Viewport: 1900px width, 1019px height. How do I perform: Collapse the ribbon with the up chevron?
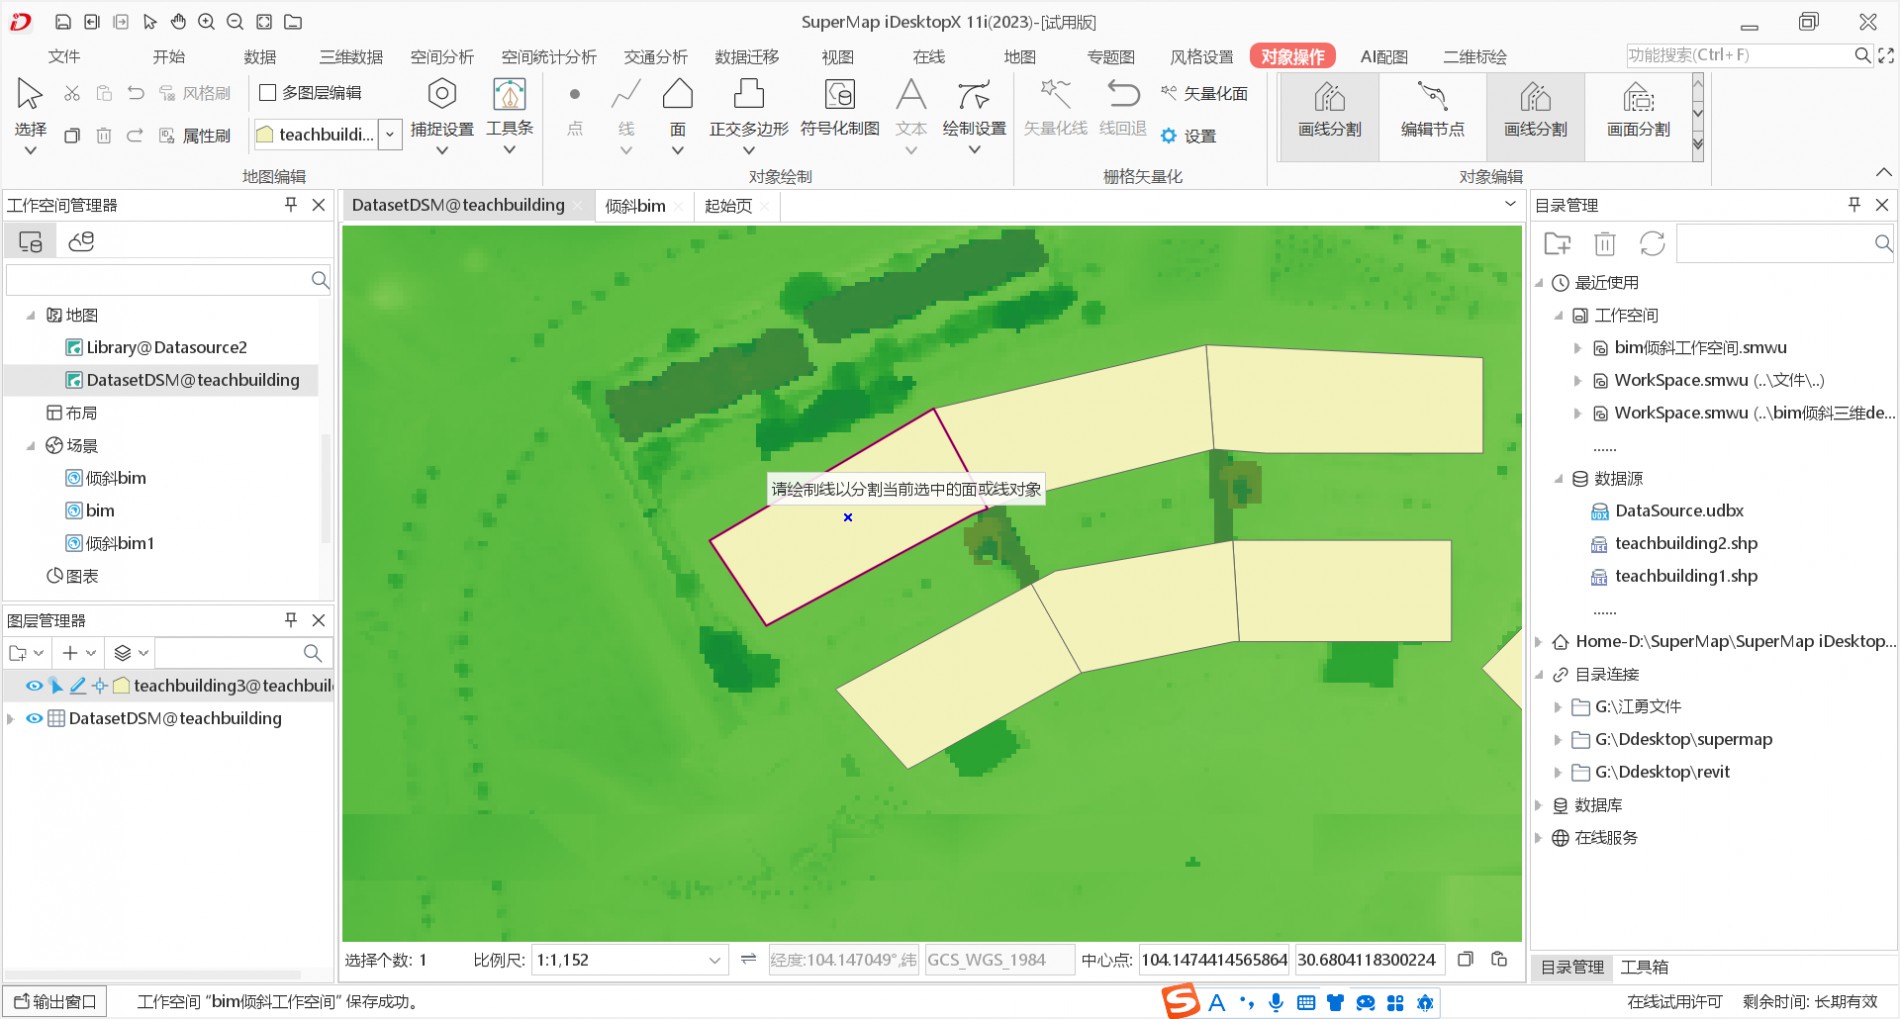click(1883, 172)
